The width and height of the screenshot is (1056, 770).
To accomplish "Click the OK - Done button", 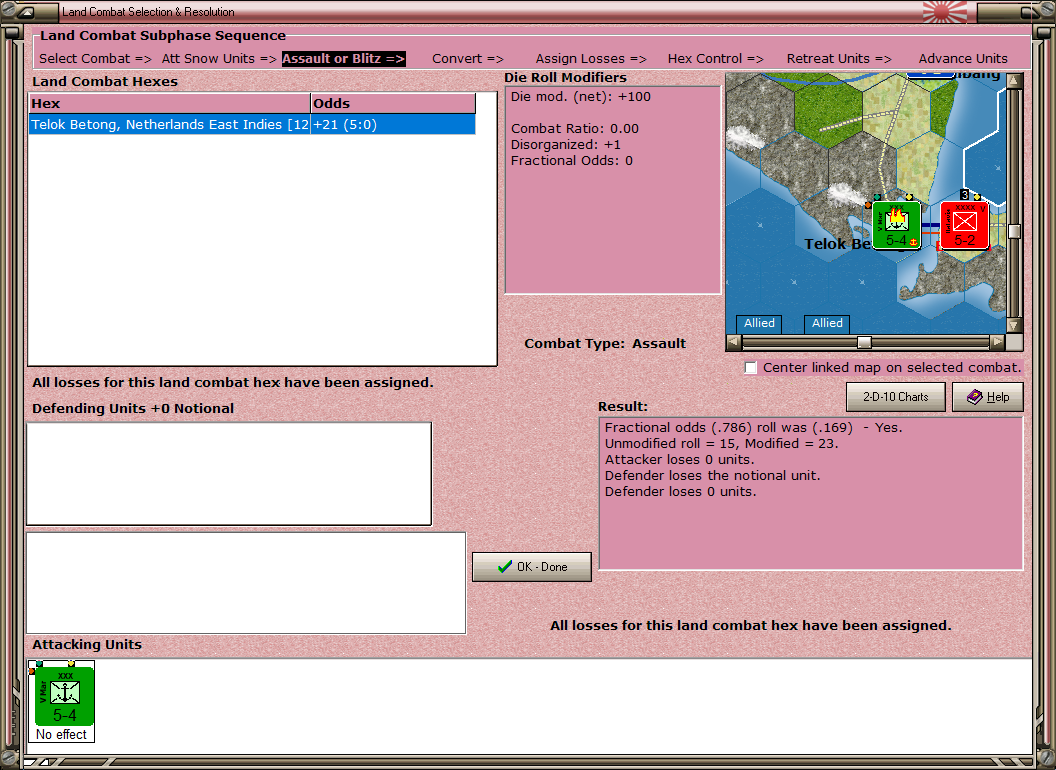I will coord(531,567).
